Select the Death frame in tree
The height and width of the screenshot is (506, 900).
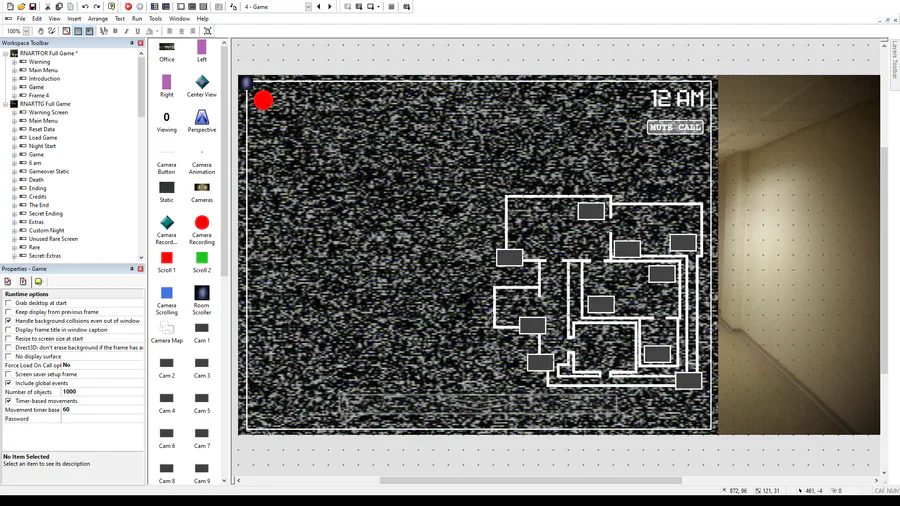(x=36, y=180)
